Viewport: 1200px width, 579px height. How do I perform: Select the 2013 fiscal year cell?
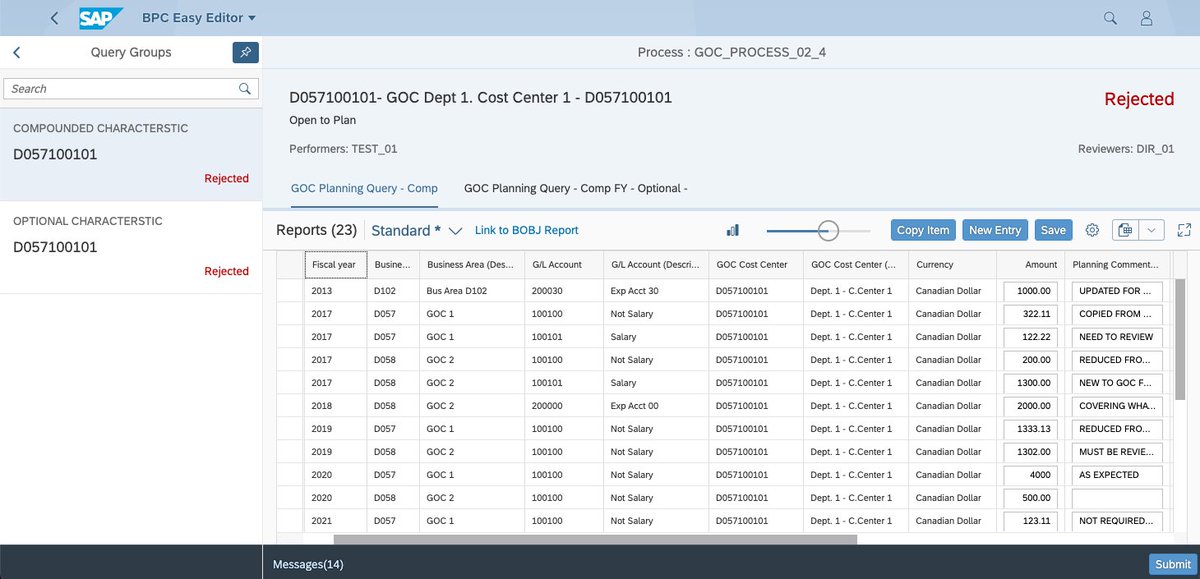click(335, 291)
